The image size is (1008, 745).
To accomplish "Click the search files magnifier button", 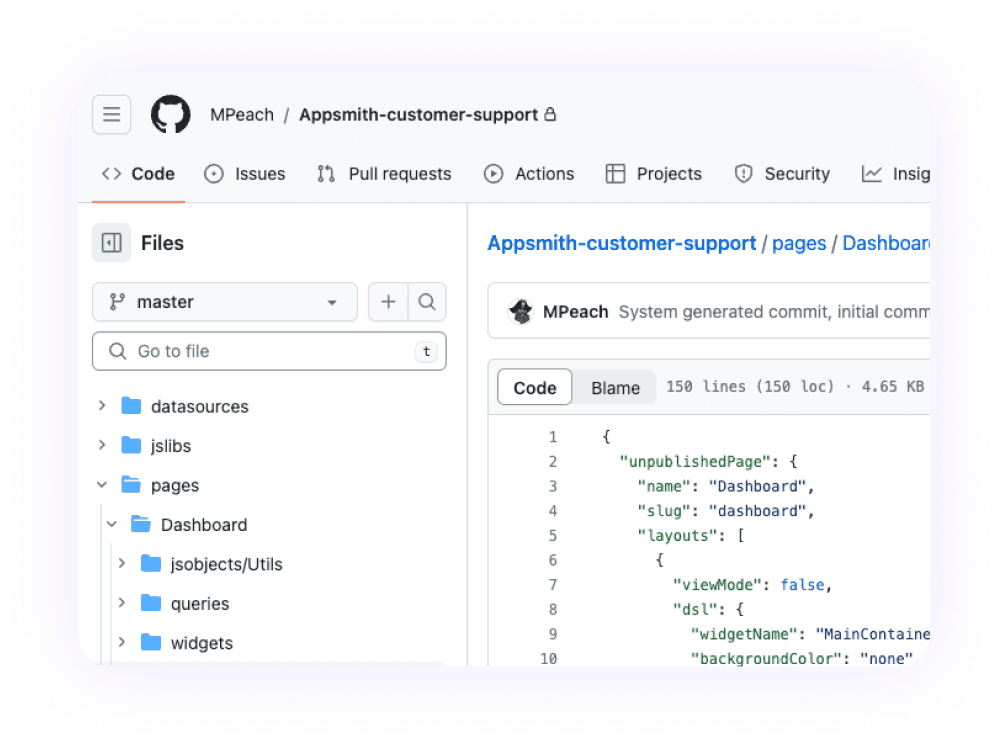I will tap(427, 302).
